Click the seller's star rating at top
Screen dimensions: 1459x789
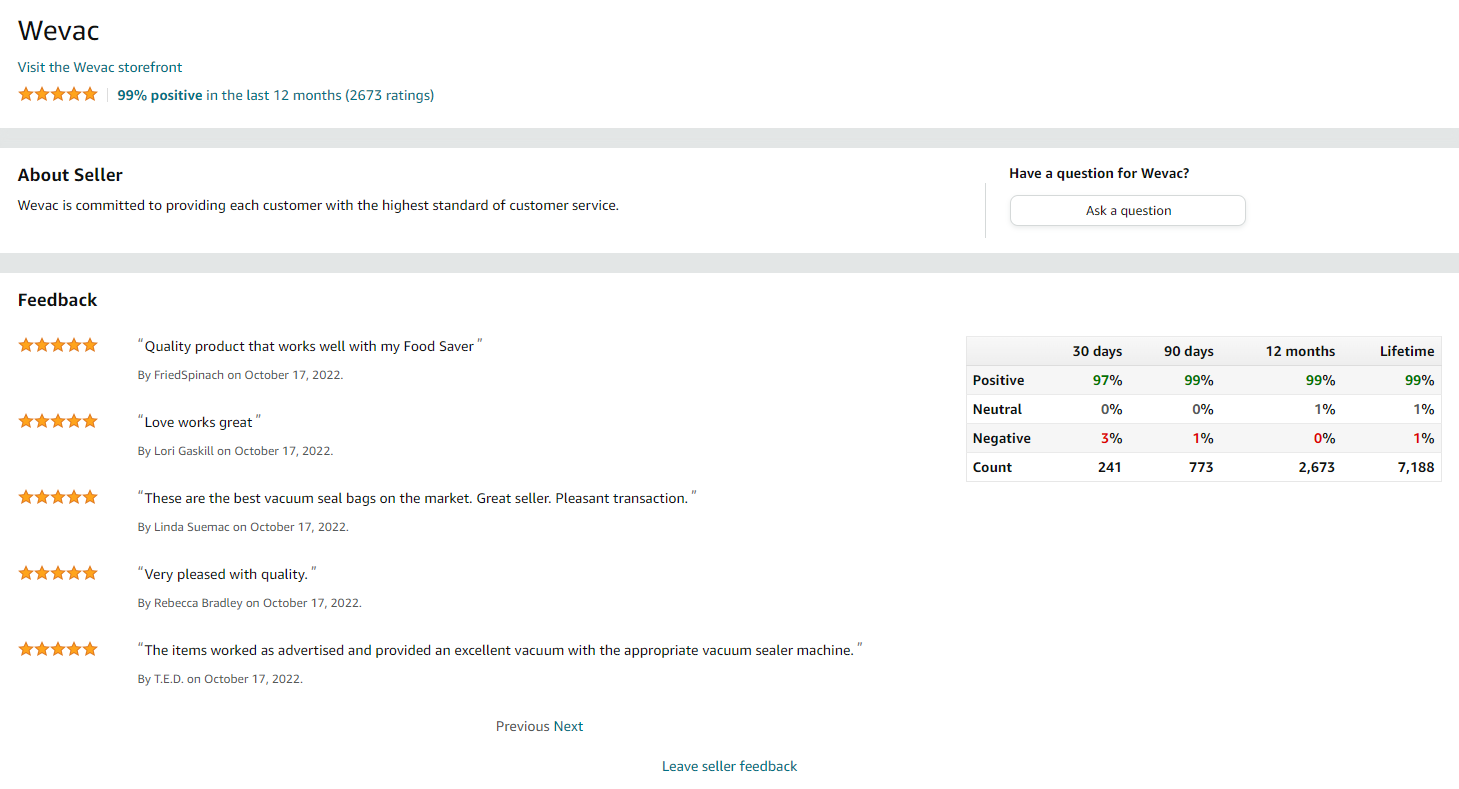(x=58, y=95)
